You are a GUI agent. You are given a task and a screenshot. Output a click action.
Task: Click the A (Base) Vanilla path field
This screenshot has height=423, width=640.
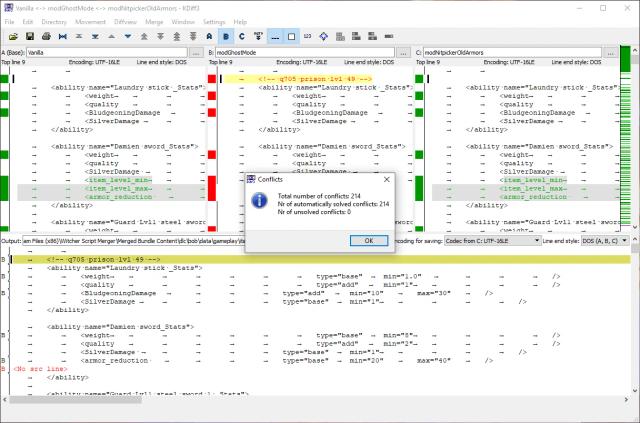pyautogui.click(x=107, y=53)
